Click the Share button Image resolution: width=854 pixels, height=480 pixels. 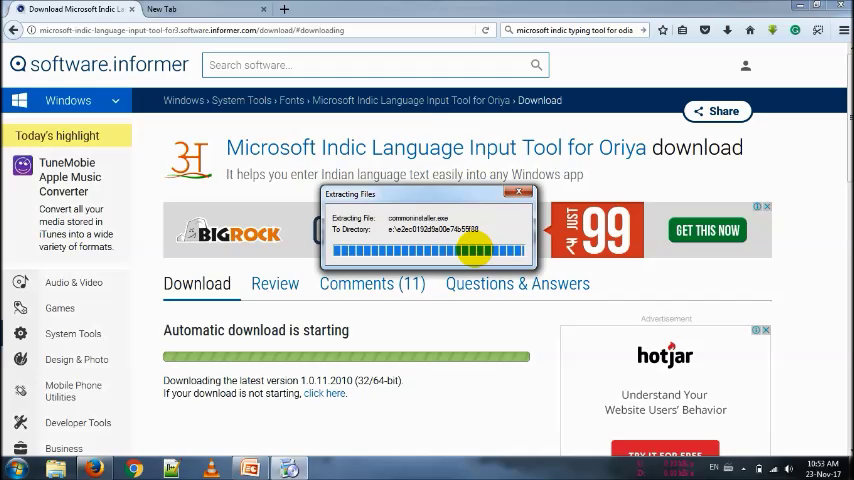click(x=717, y=111)
